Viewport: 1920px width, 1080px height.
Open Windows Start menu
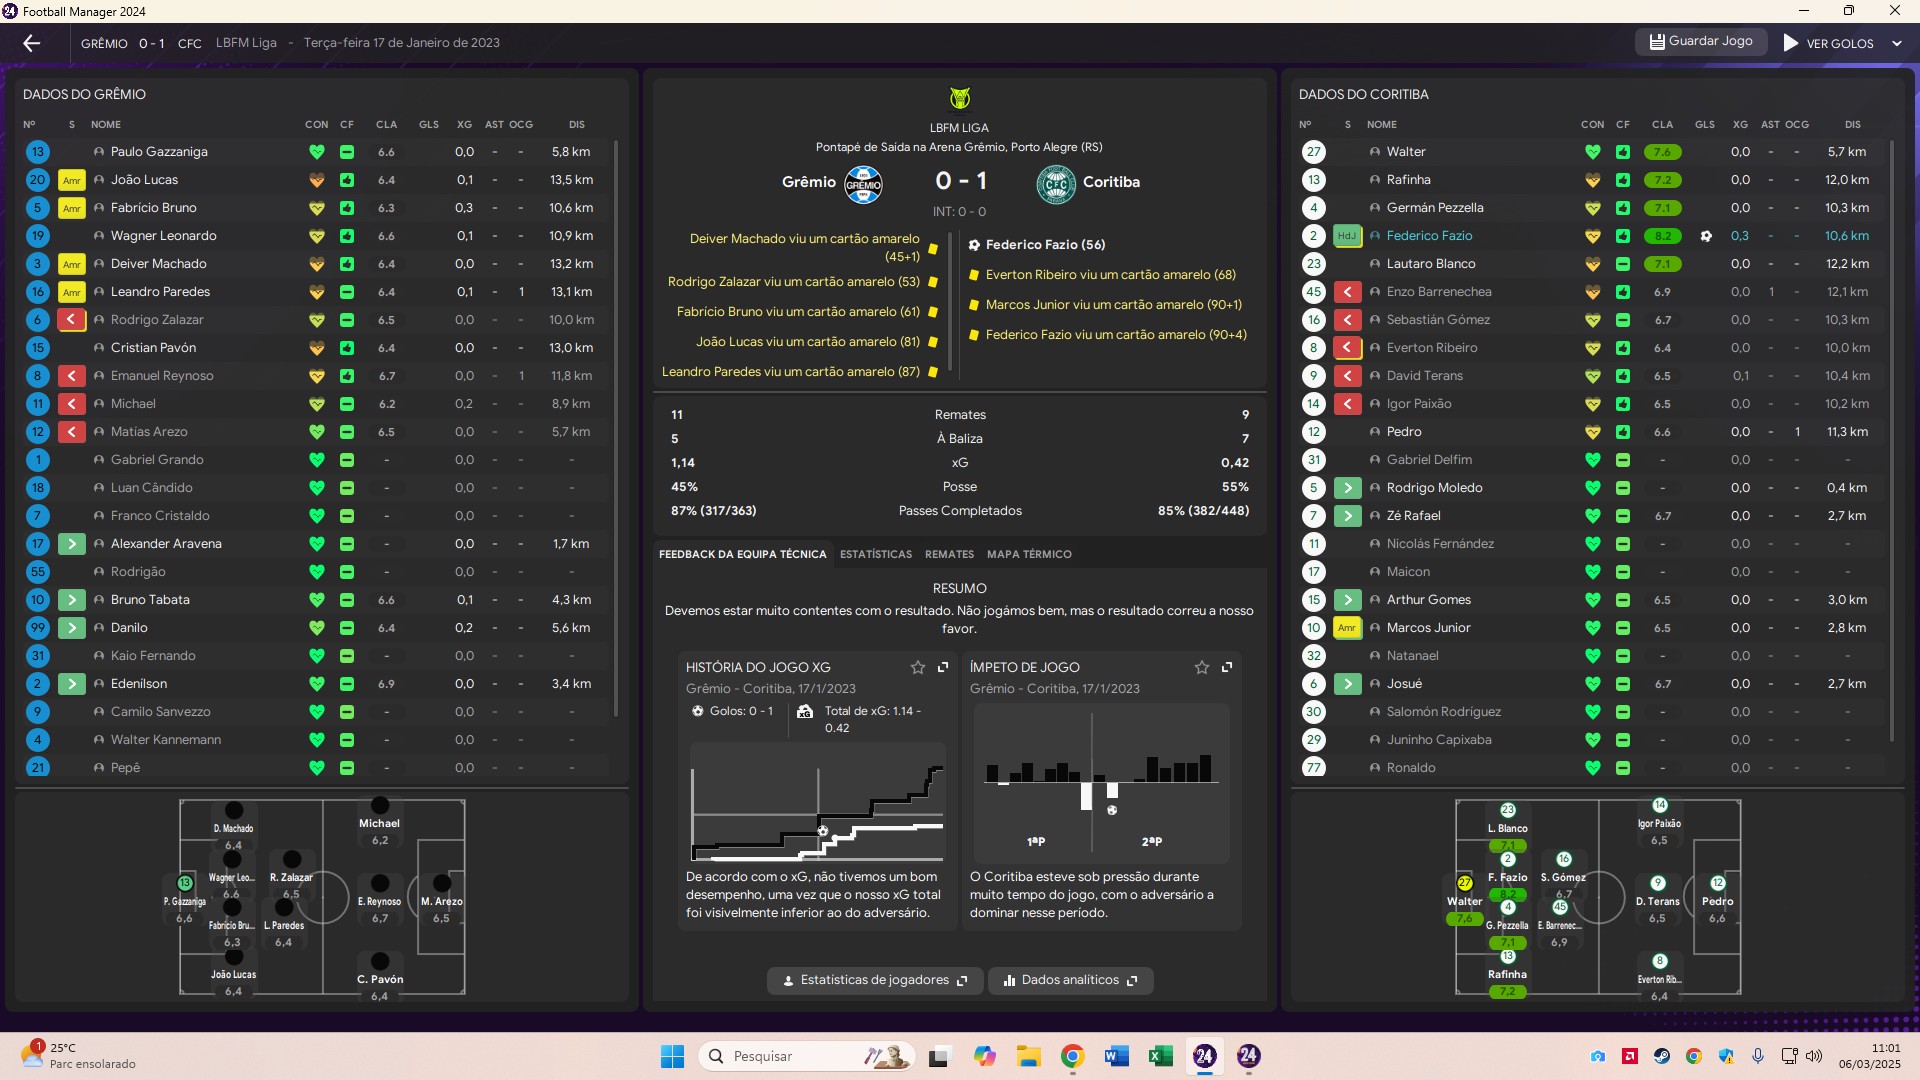coord(672,1056)
